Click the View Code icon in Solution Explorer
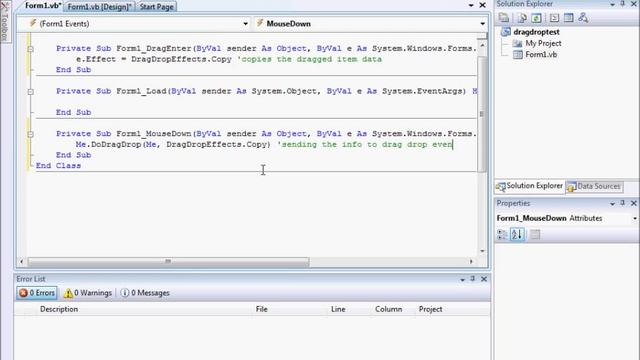 (x=554, y=18)
